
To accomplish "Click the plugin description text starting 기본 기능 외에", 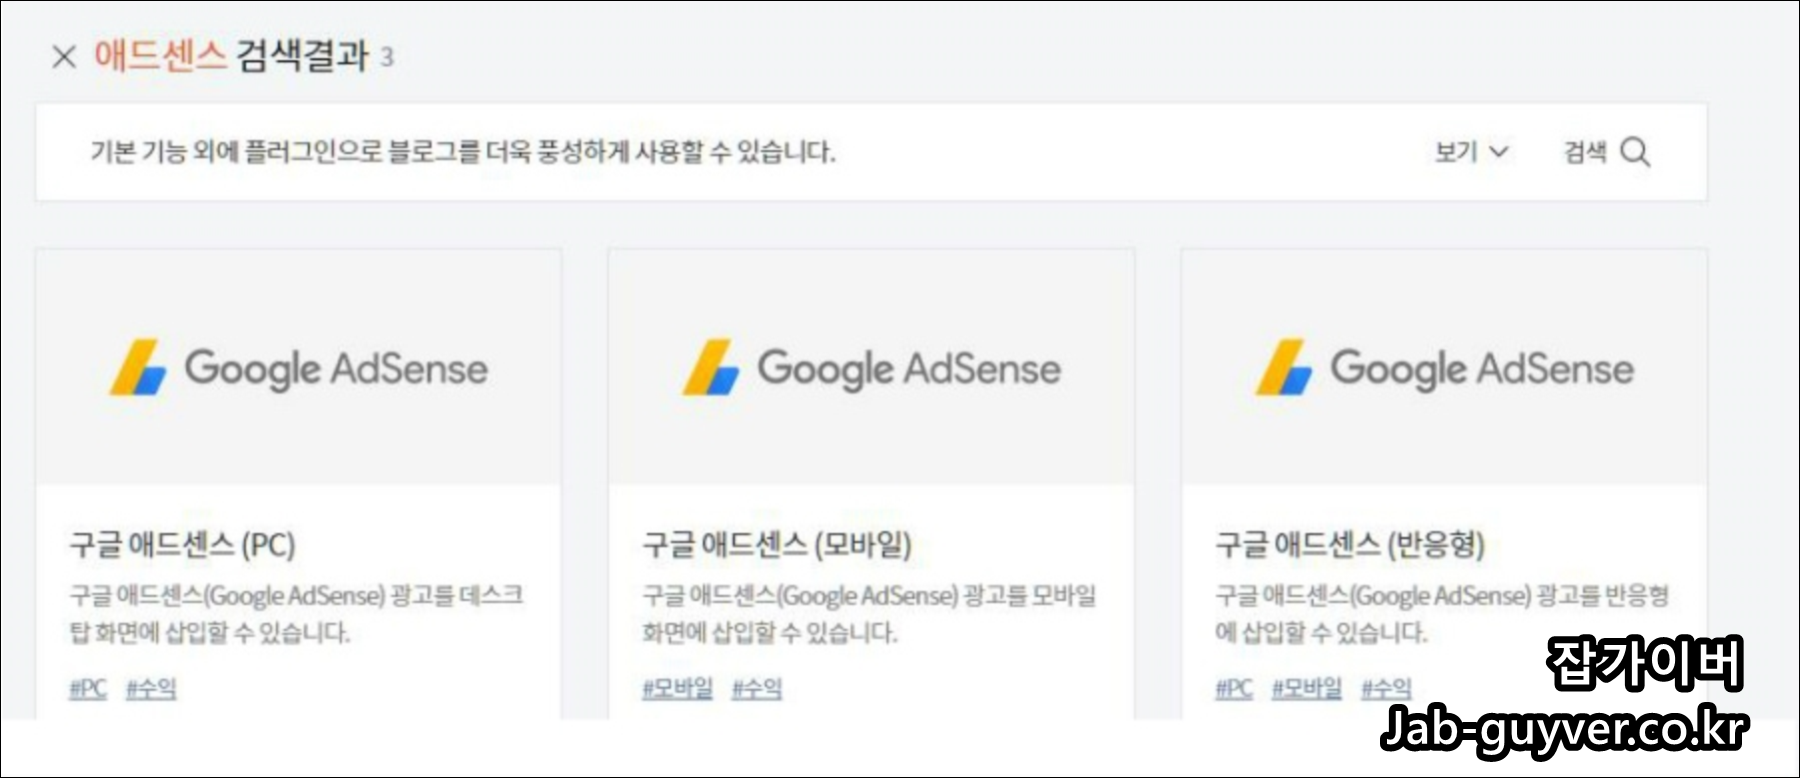I will coord(463,152).
